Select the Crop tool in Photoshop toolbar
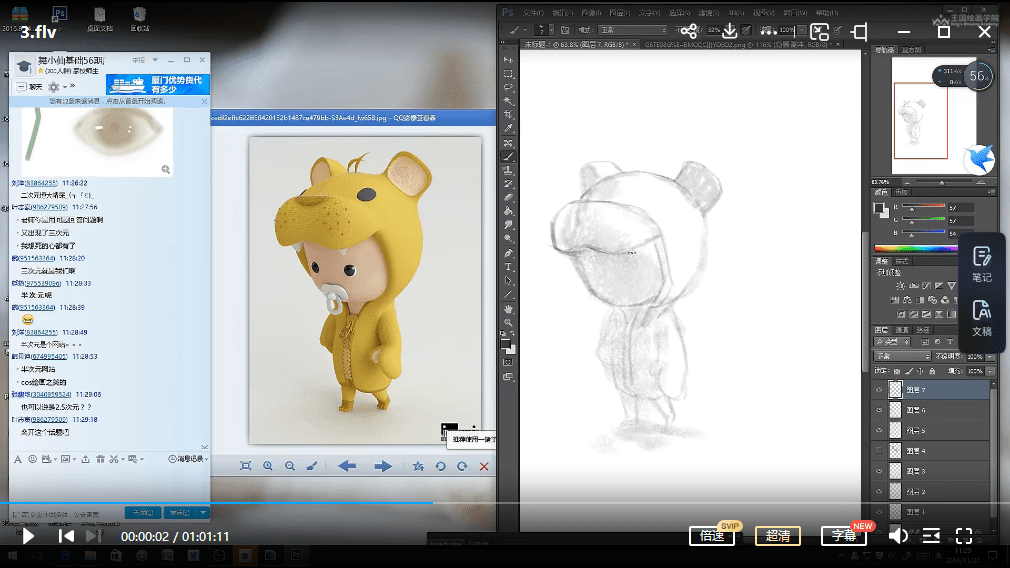The height and width of the screenshot is (568, 1010). tap(508, 115)
